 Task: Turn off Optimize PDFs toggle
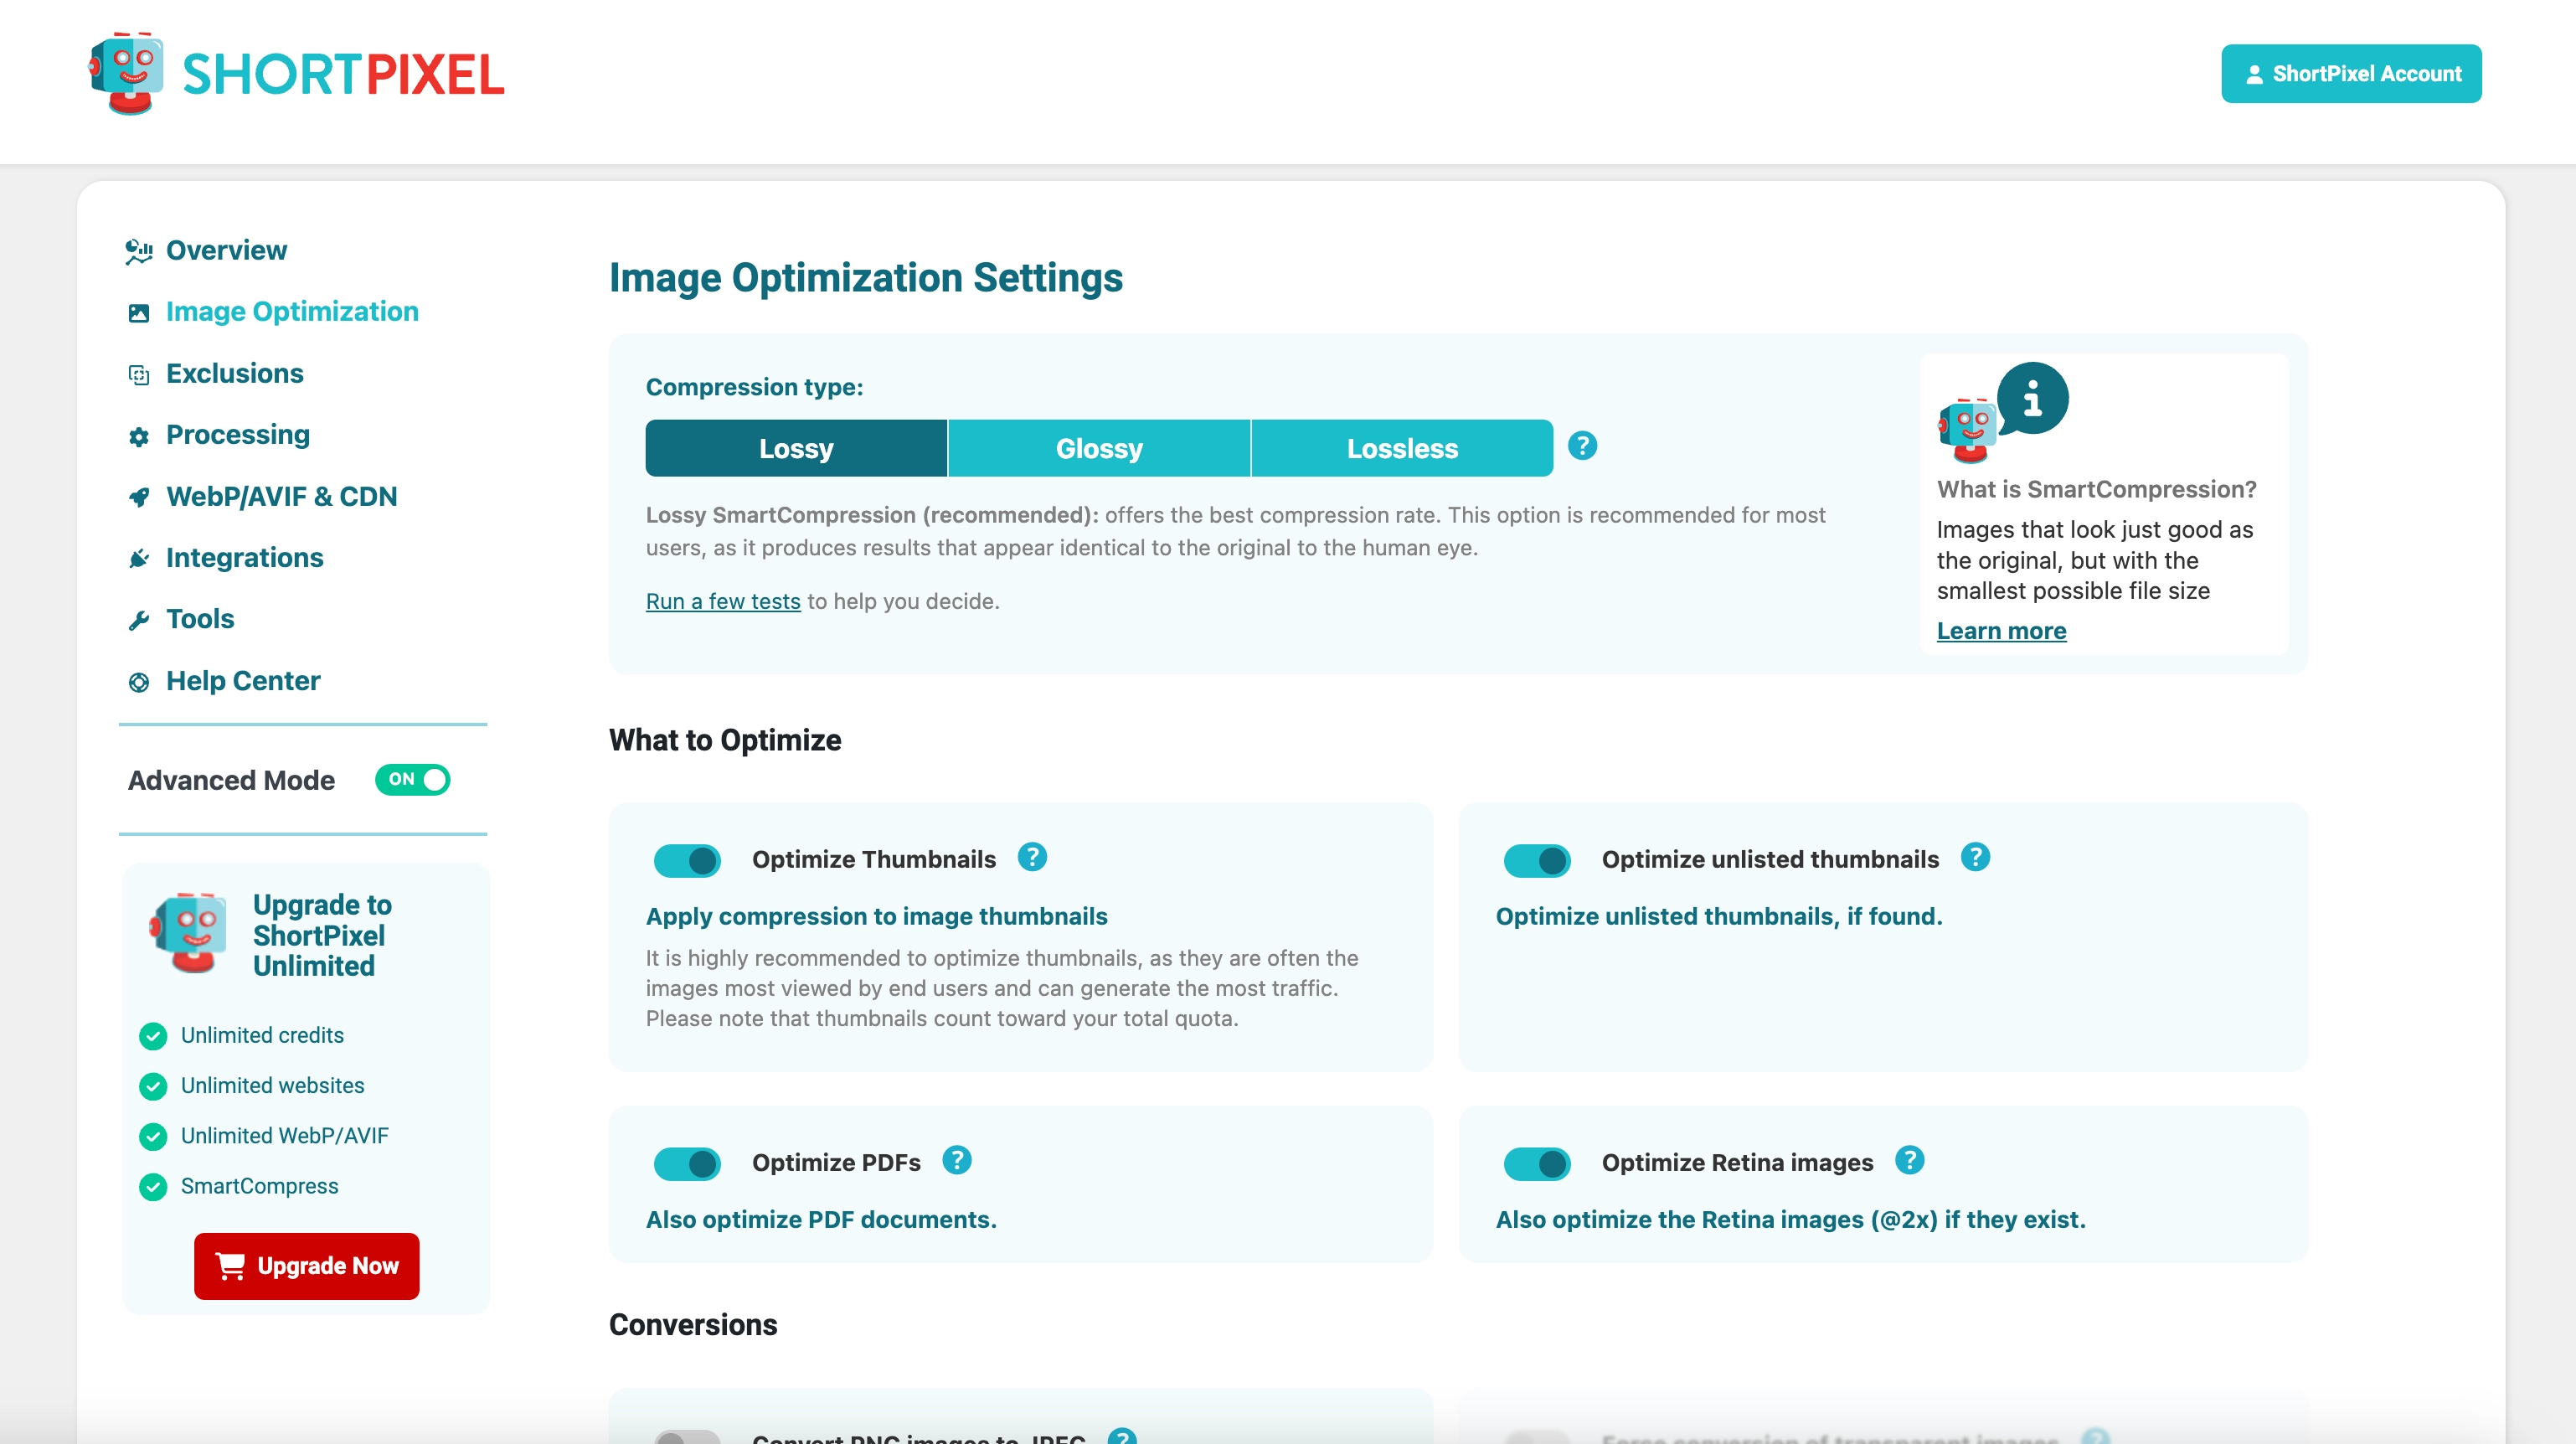(687, 1163)
